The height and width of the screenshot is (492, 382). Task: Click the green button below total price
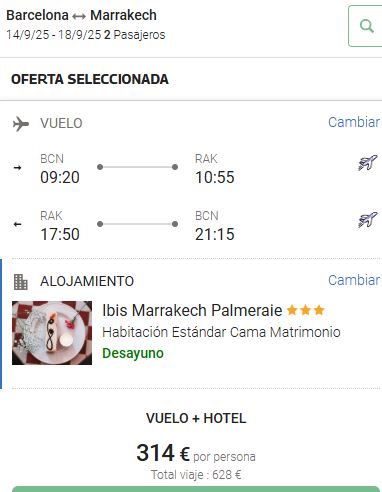click(x=195, y=489)
